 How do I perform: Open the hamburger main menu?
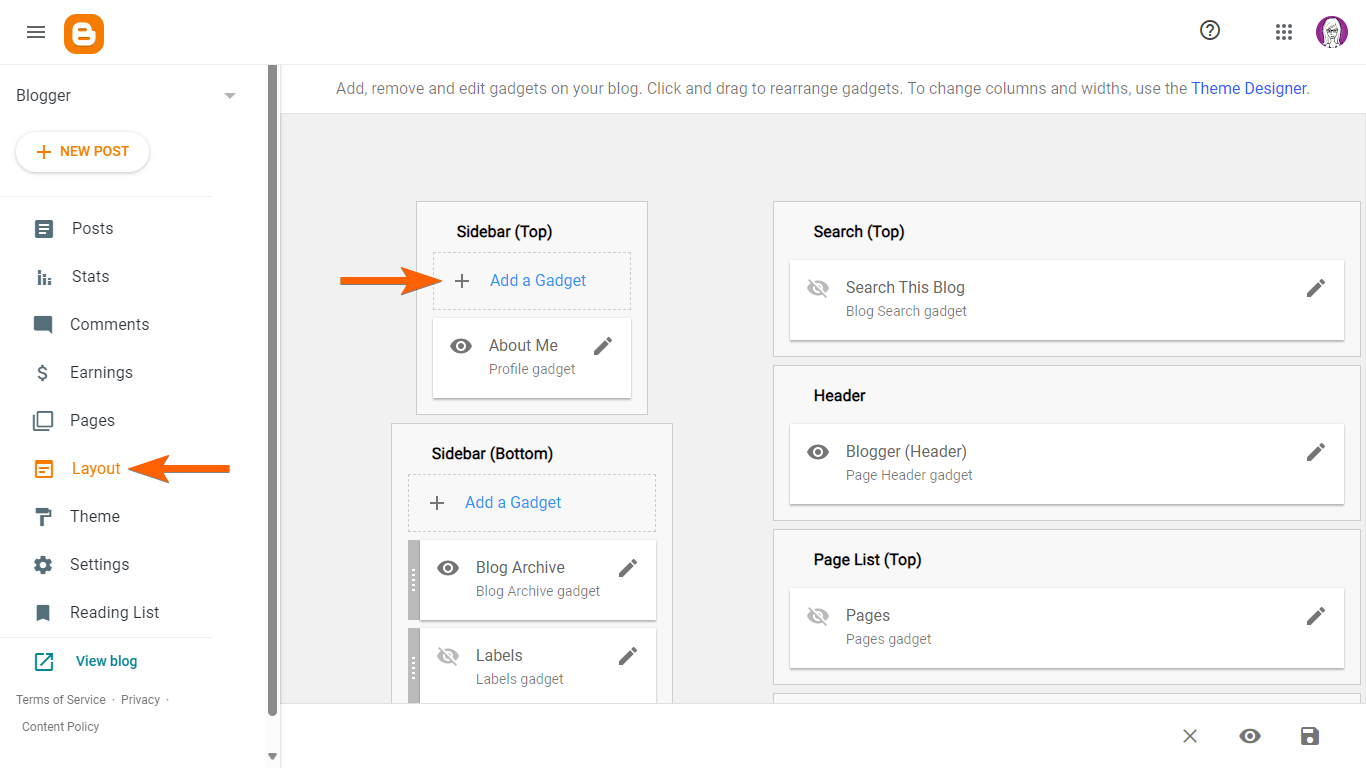tap(36, 32)
